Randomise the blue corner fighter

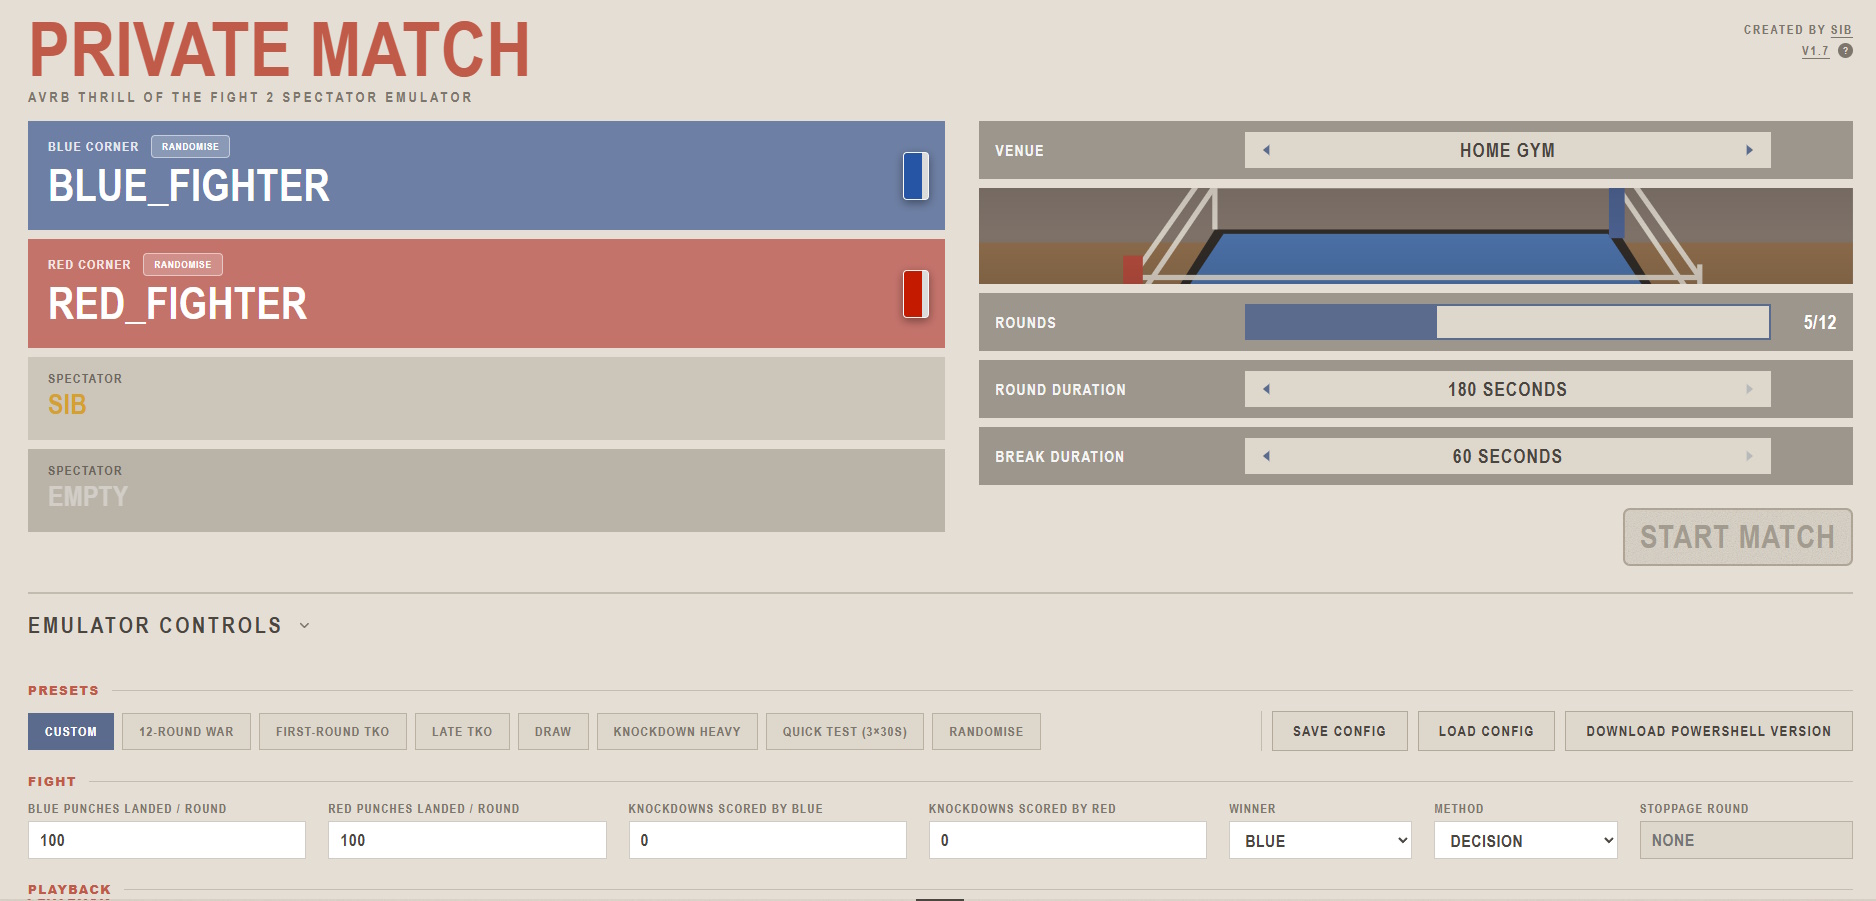pyautogui.click(x=190, y=146)
